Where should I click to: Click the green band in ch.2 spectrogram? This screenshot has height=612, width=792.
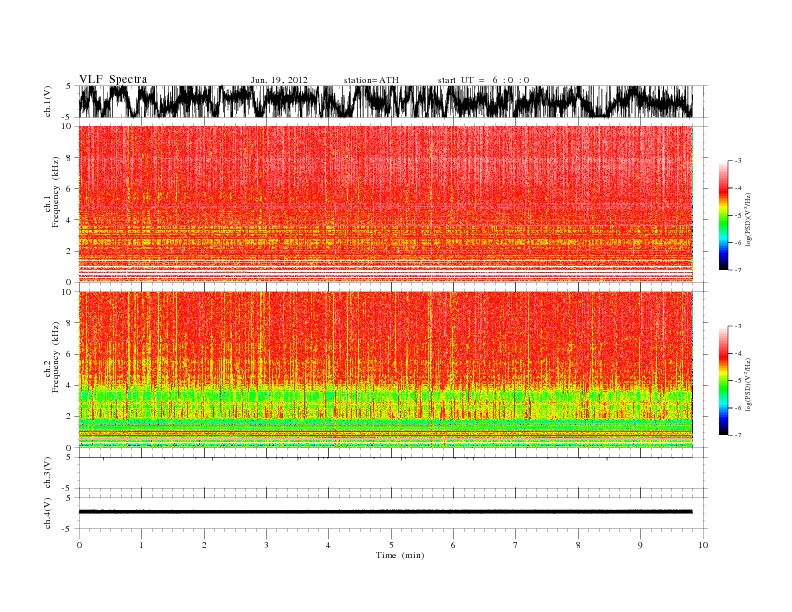385,395
